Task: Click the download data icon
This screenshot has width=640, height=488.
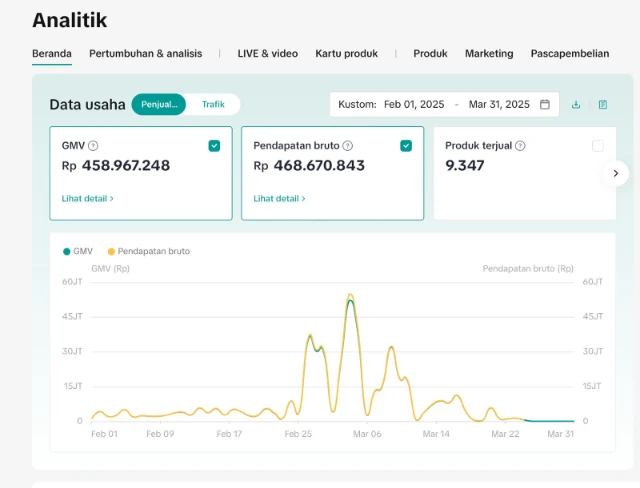Action: pos(576,104)
